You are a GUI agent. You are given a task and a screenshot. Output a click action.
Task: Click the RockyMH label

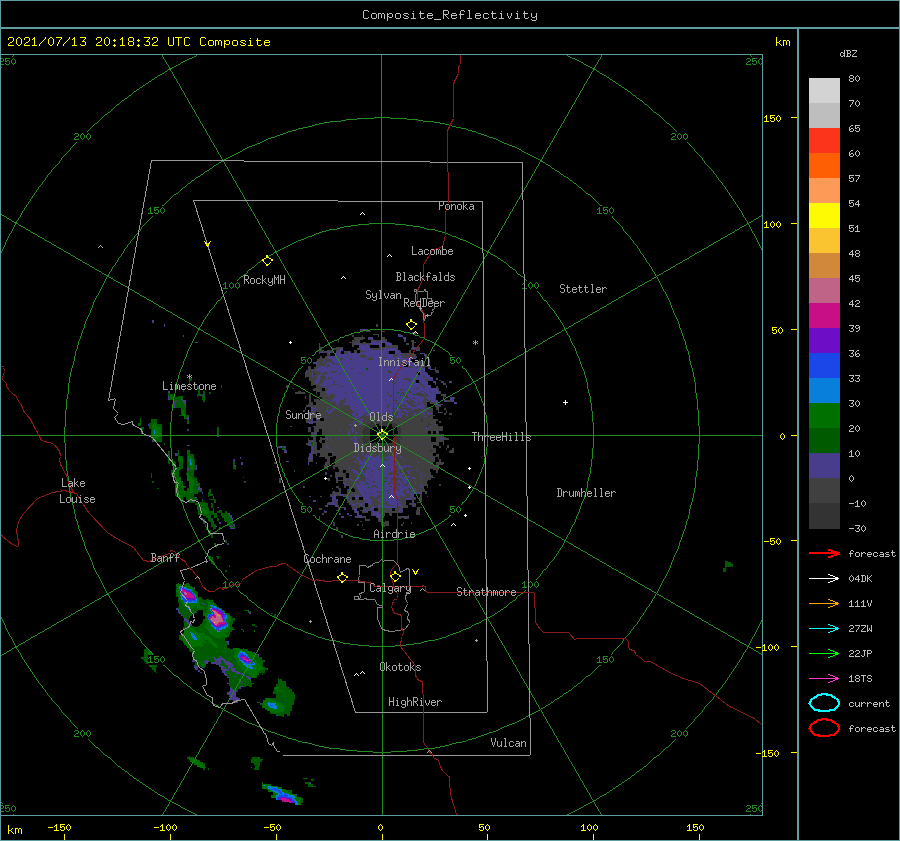pos(264,280)
